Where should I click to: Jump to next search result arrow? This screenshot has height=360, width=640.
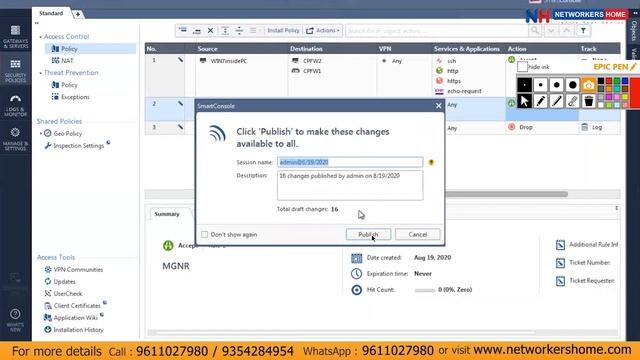(x=551, y=31)
